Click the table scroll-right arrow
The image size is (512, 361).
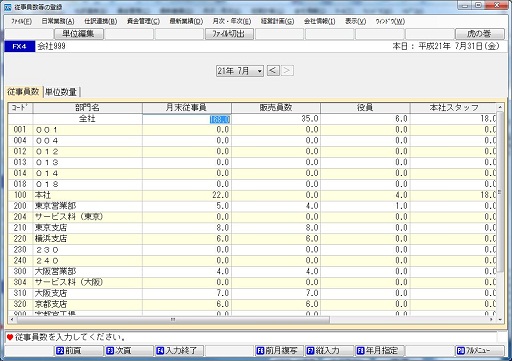point(491,320)
